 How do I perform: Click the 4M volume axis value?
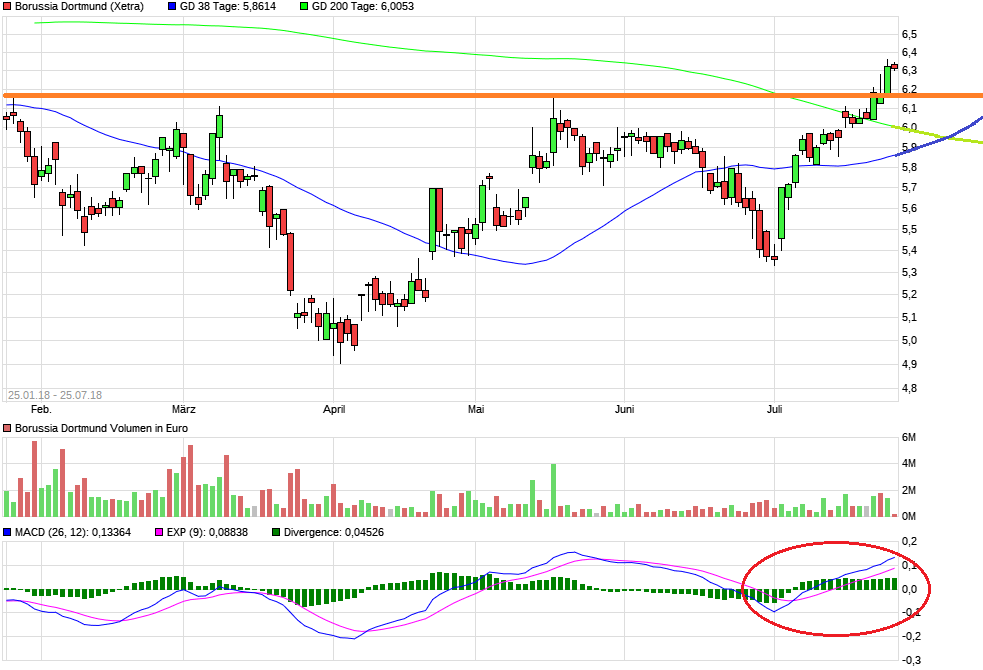pos(909,464)
